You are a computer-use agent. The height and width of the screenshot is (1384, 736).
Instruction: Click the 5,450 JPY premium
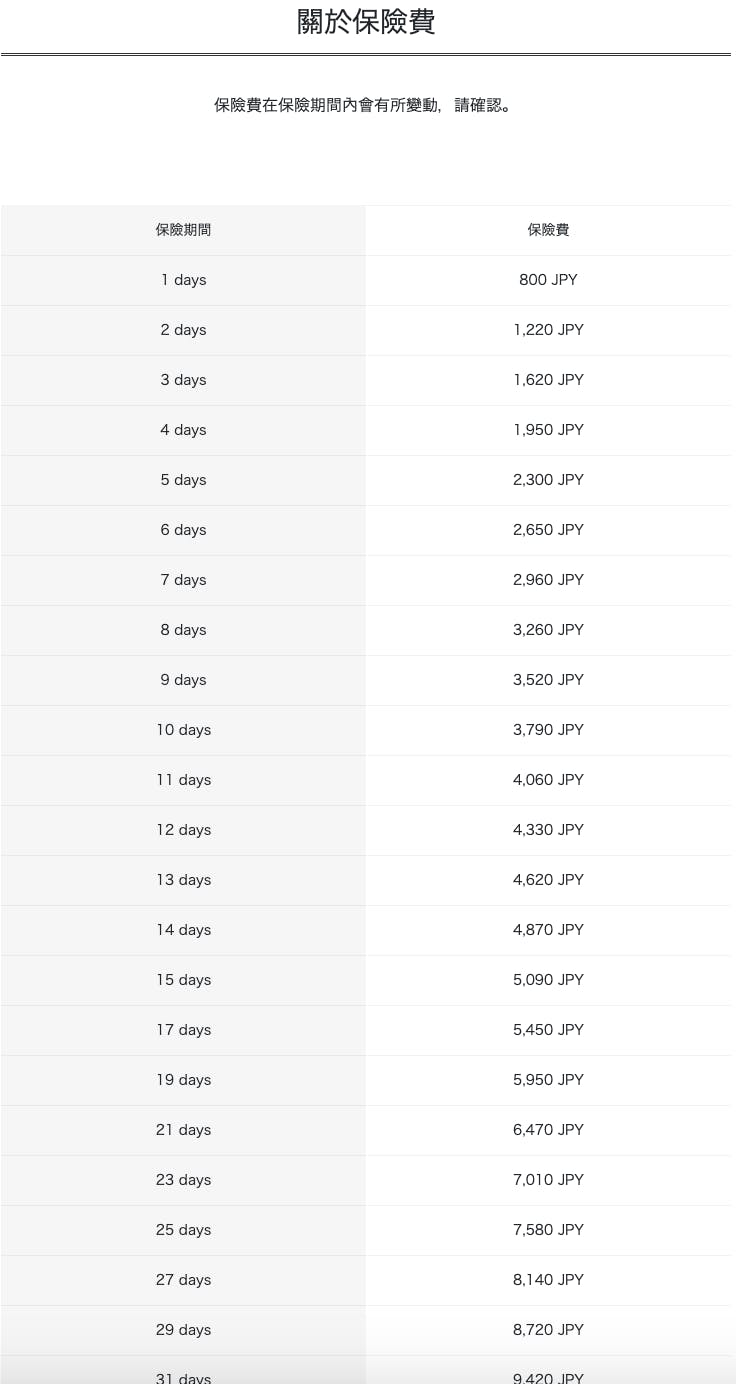tap(548, 1030)
